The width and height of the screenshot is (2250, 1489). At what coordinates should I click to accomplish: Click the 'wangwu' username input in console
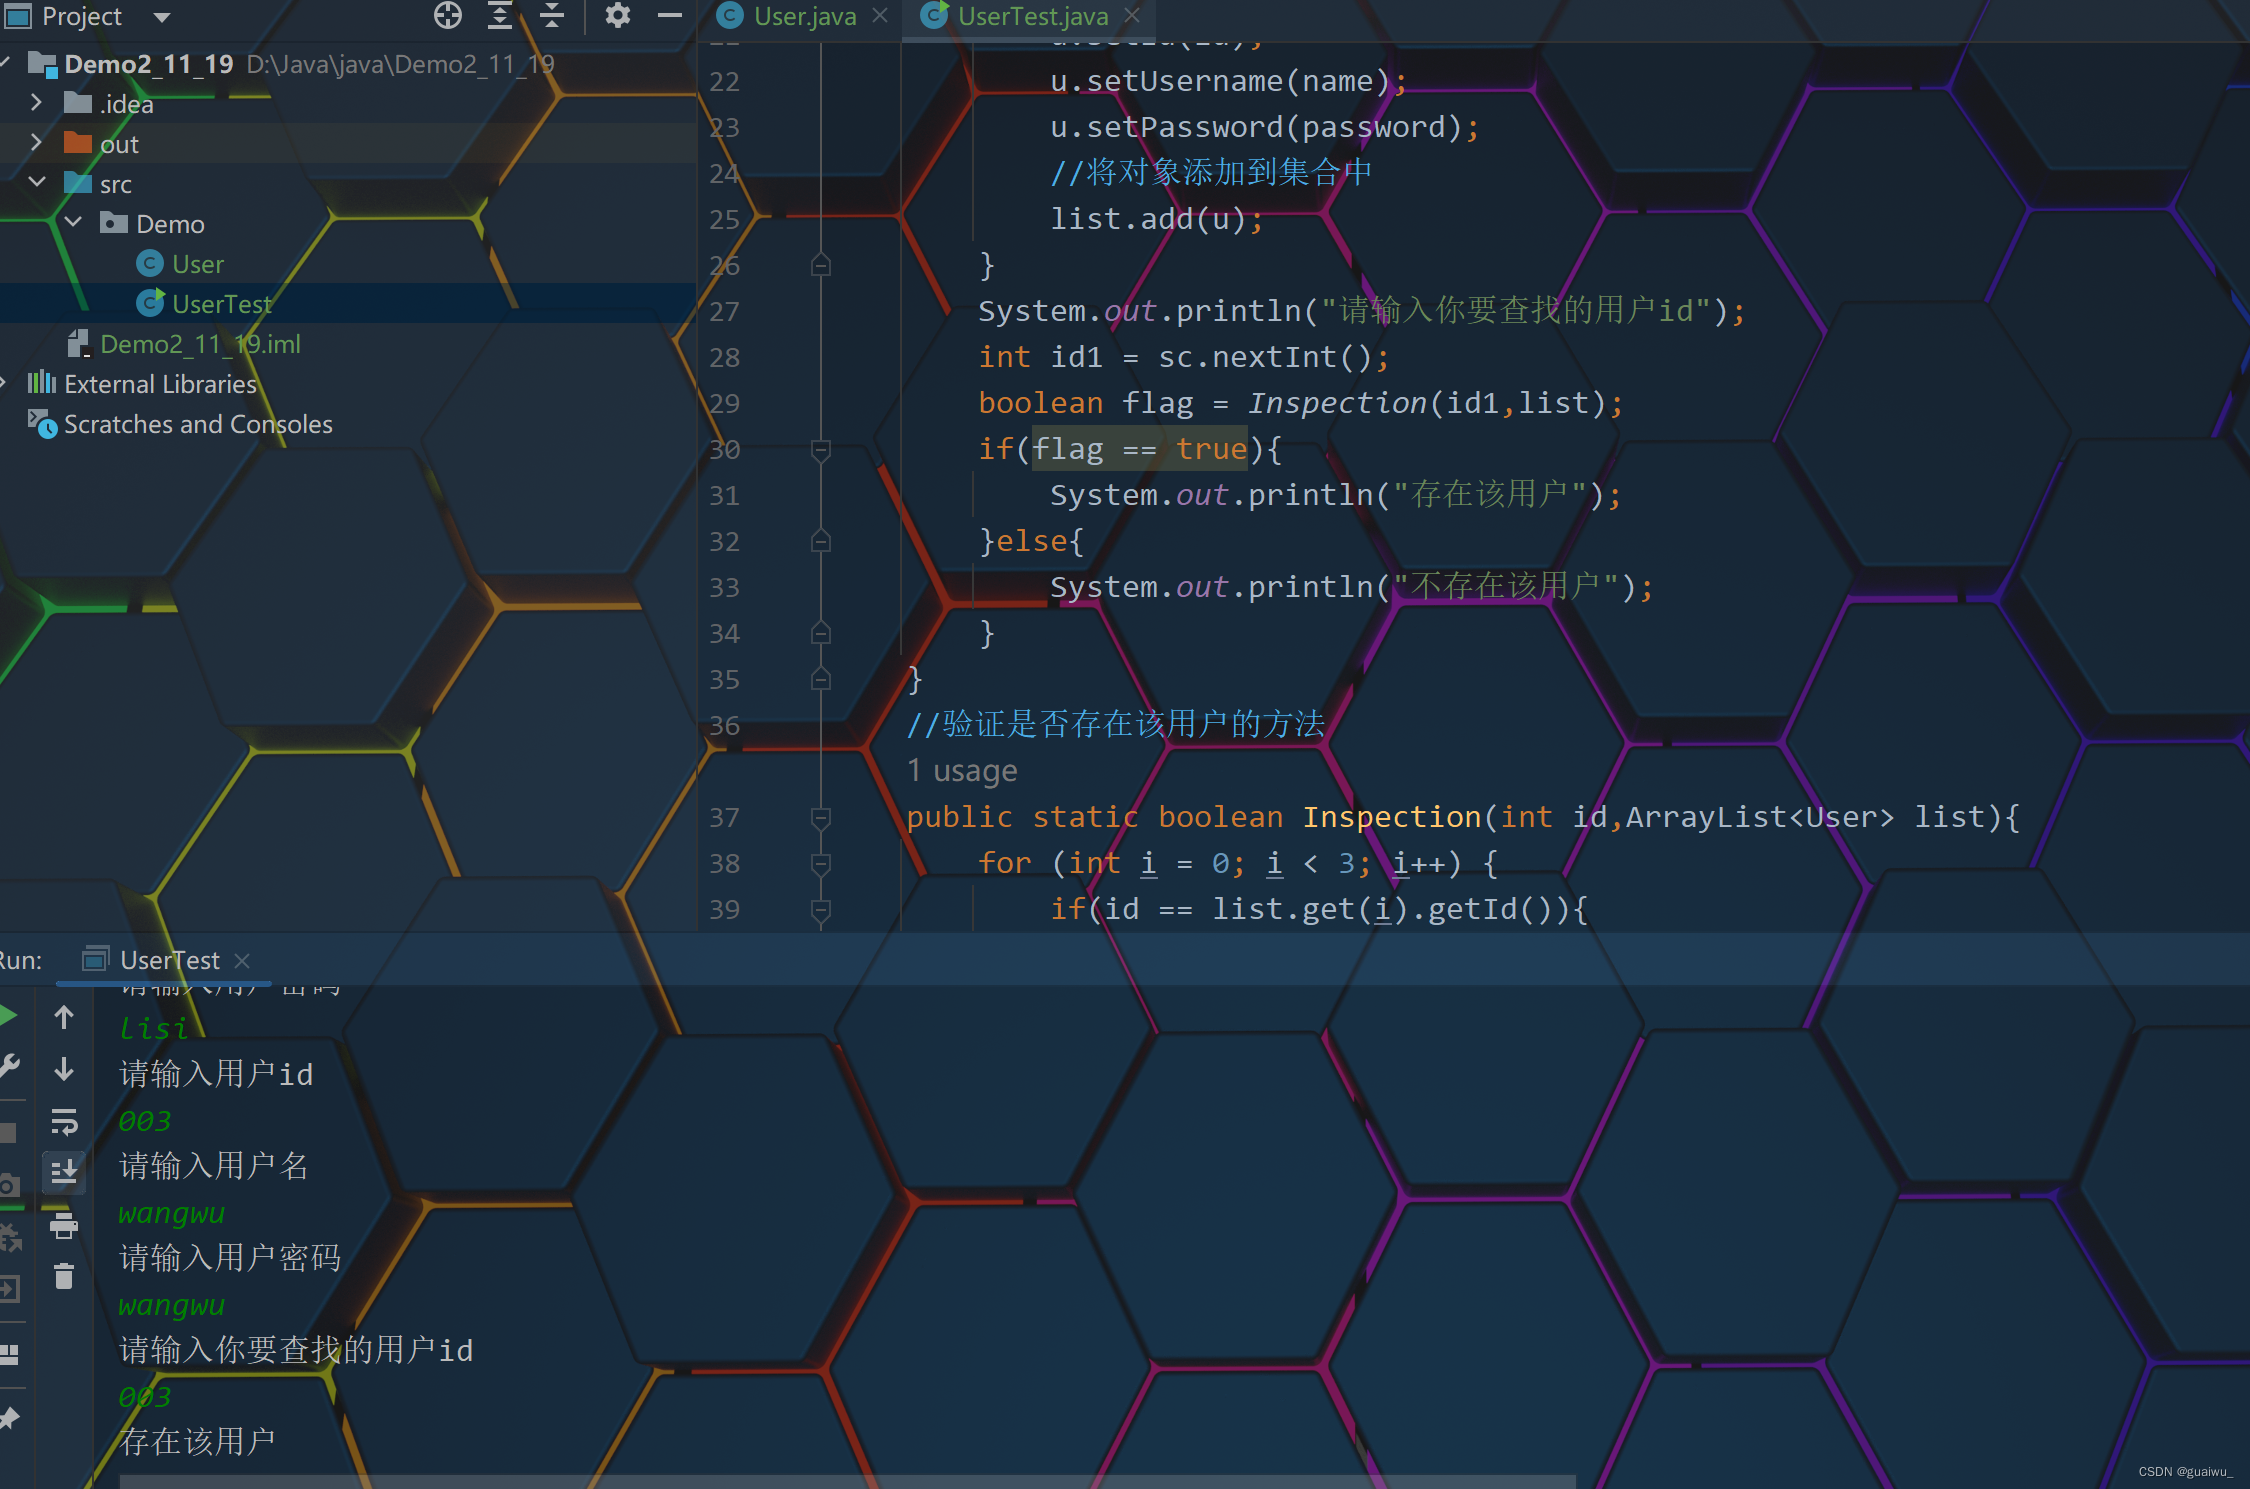click(172, 1214)
